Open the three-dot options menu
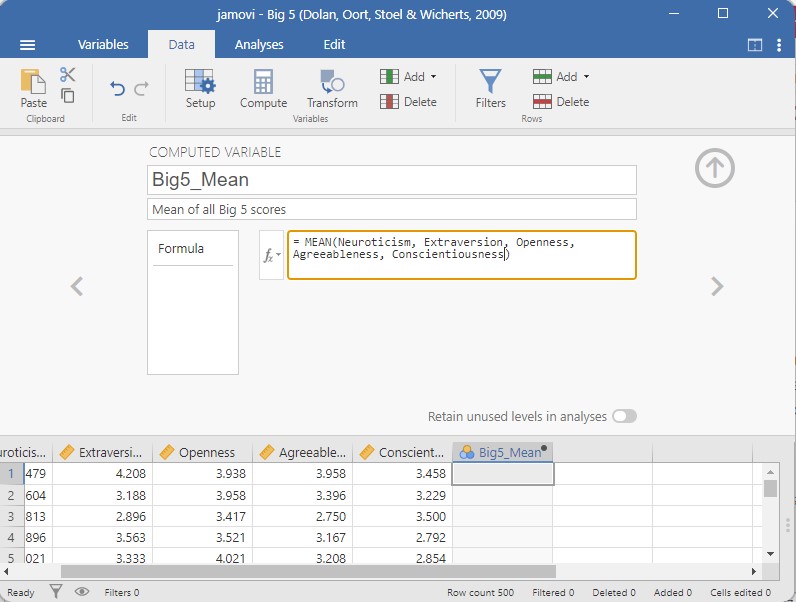Viewport: 796px width, 602px height. tap(779, 45)
